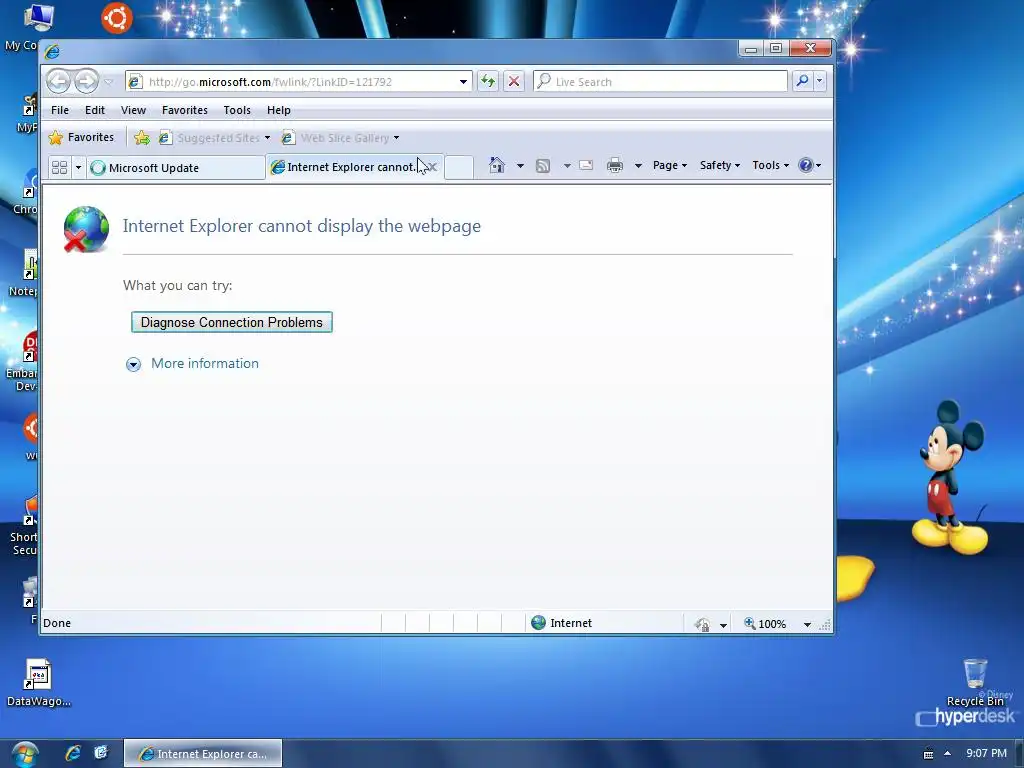Expand the address bar history dropdown
Viewport: 1024px width, 768px height.
click(463, 82)
